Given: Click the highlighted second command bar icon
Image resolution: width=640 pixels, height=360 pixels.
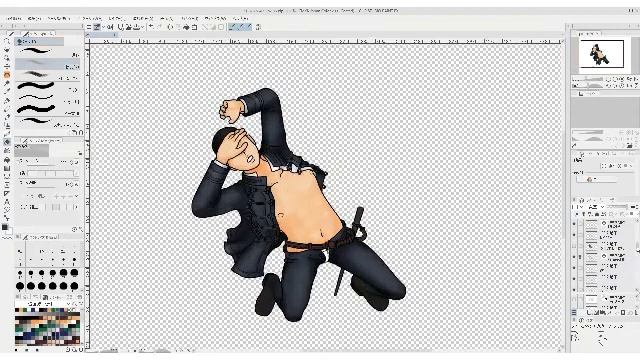Looking at the screenshot, I should click(97, 27).
